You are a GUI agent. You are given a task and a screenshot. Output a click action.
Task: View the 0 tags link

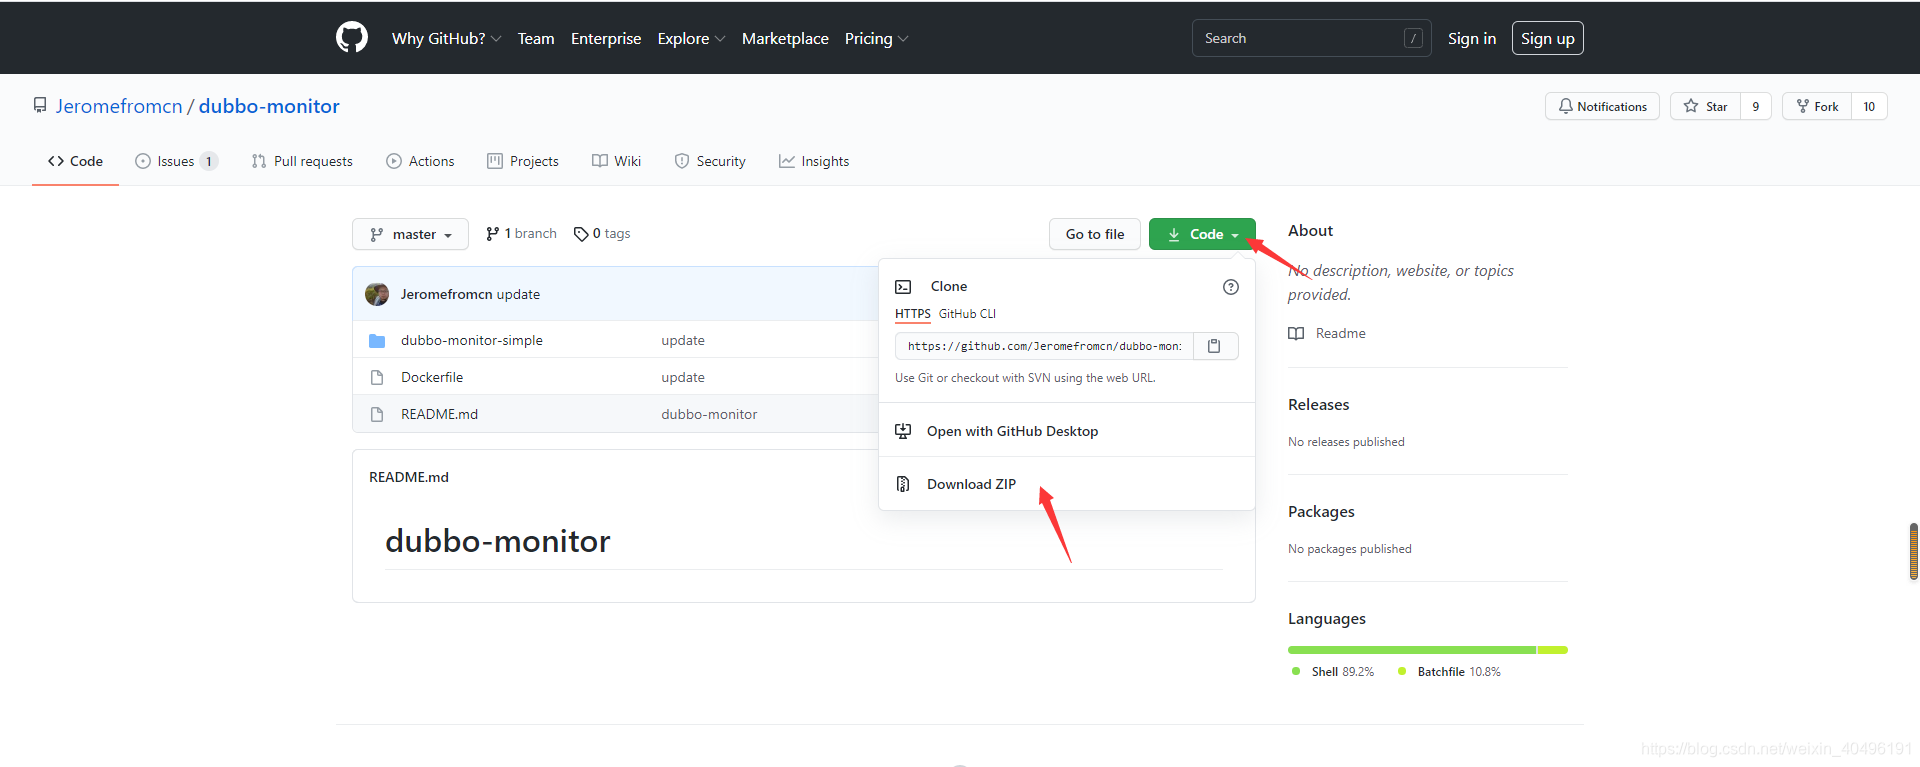click(602, 233)
